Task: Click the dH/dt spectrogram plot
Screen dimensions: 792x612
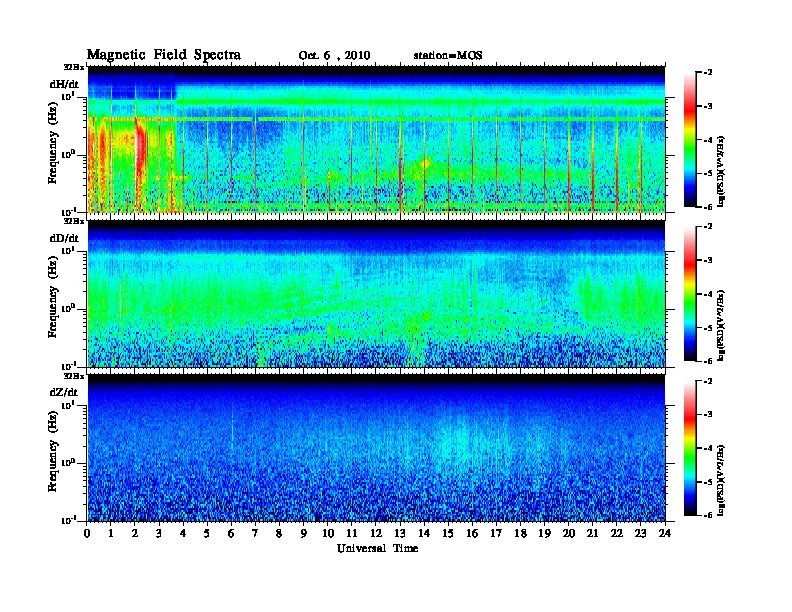Action: point(376,139)
